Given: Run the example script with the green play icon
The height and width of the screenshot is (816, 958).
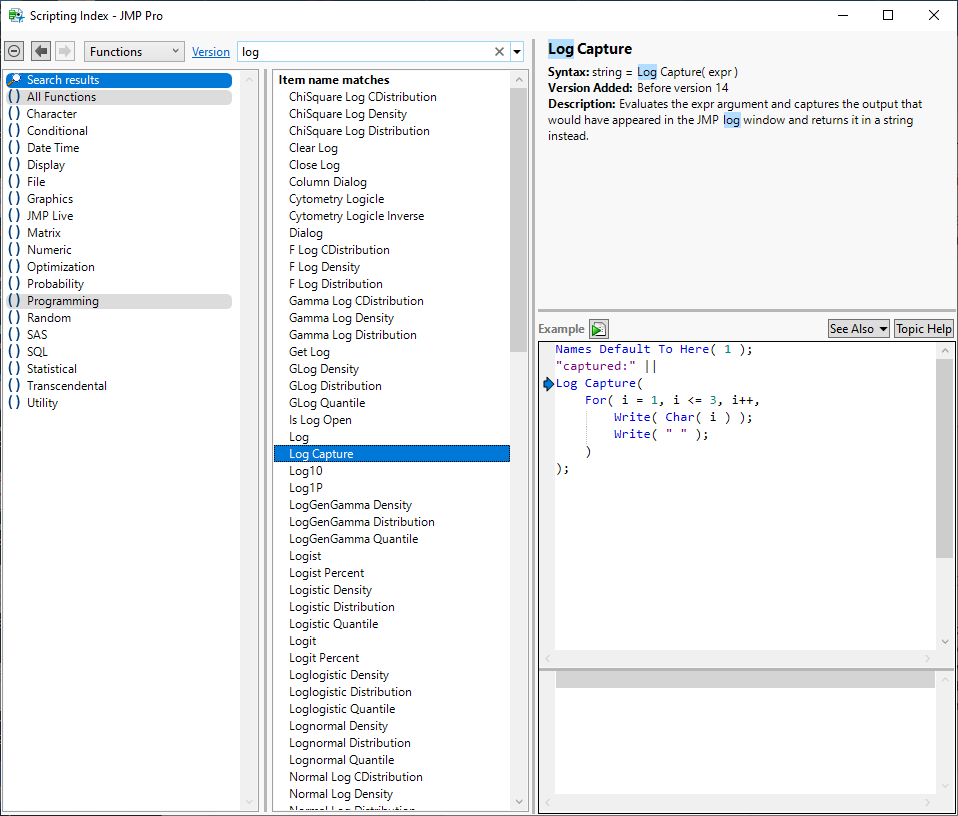Looking at the screenshot, I should point(598,329).
